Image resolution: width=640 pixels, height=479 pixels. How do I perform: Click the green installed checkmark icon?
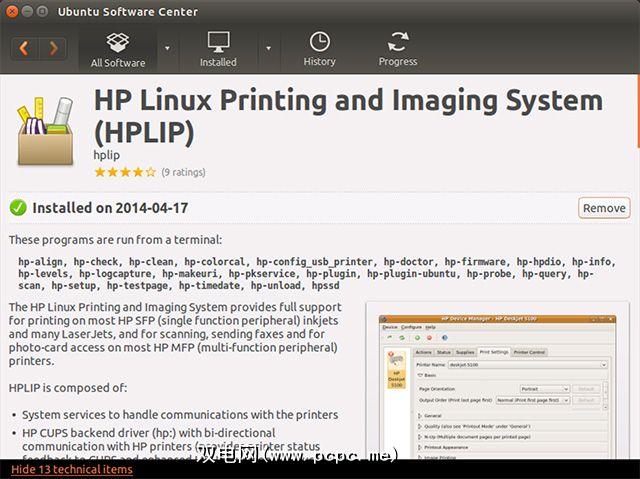click(18, 208)
